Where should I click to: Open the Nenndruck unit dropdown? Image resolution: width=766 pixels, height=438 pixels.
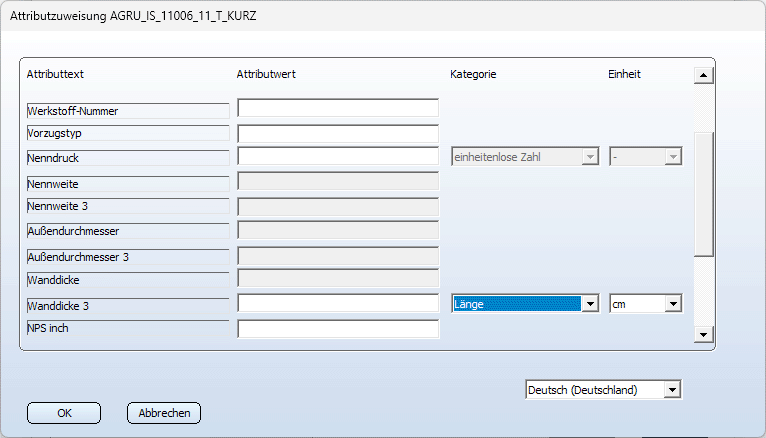pyautogui.click(x=673, y=157)
